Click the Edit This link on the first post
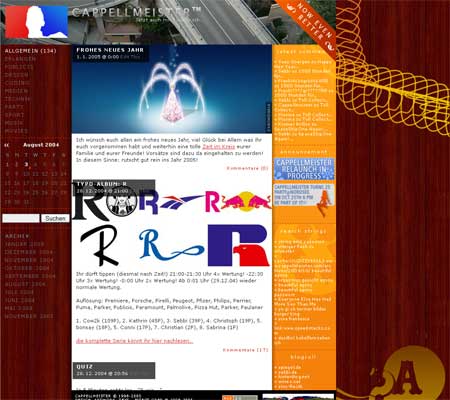Image resolution: width=450 pixels, height=400 pixels. tap(130, 57)
